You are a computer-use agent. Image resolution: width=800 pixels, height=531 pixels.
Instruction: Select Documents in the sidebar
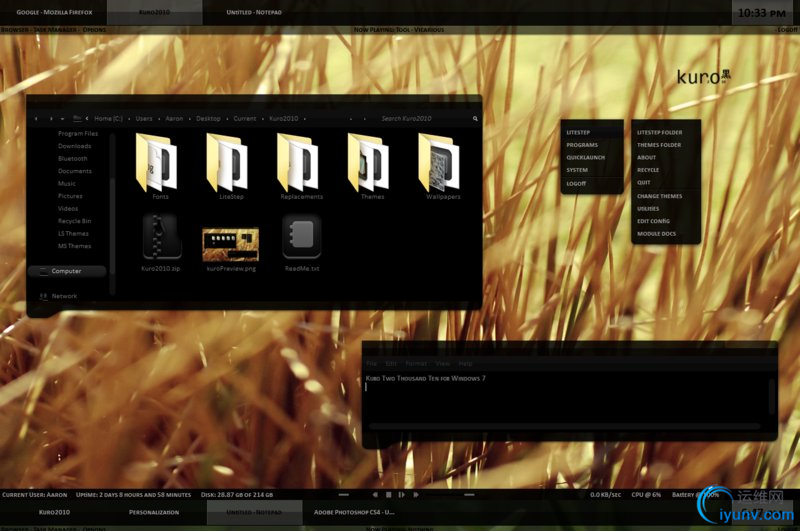74,171
